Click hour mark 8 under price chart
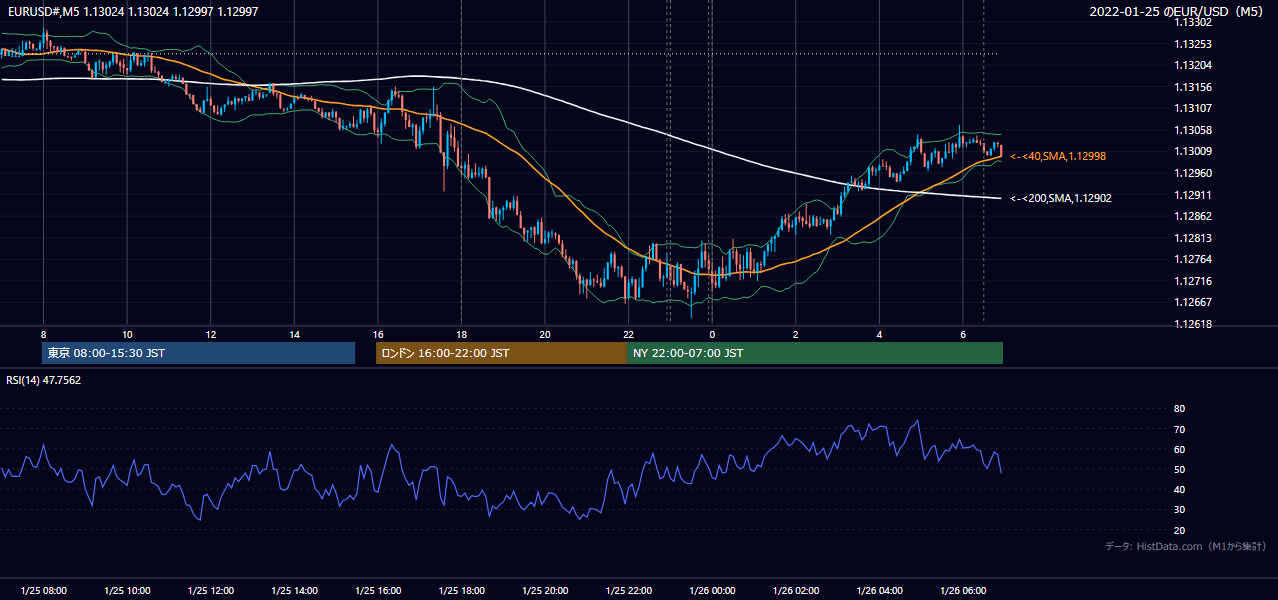Image resolution: width=1278 pixels, height=600 pixels. [x=43, y=334]
